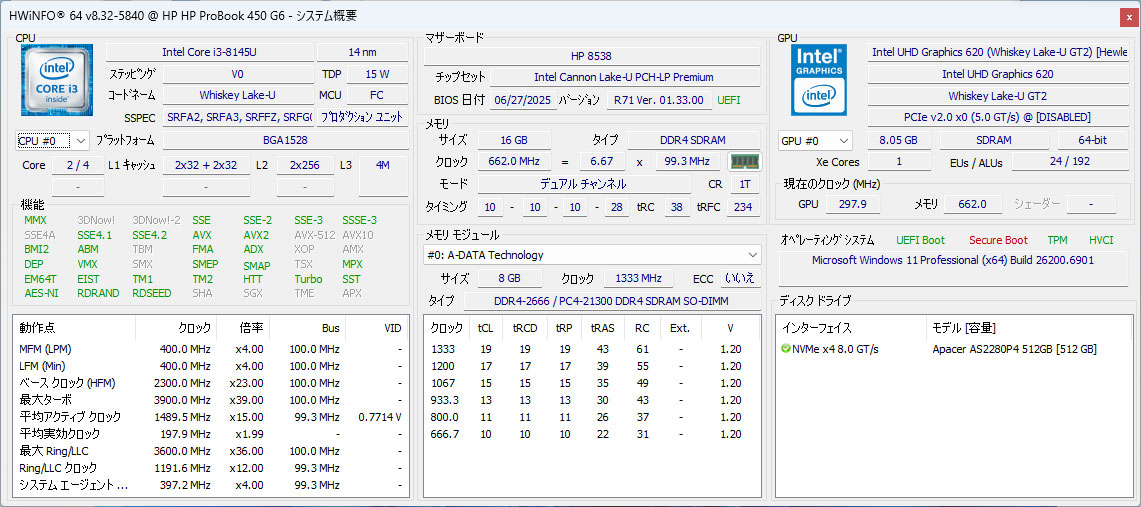Viewport: 1141px width, 507px height.
Task: Click the Intel UHD Graphics 620 Whiskey Lake-U GT2 field
Action: pos(998,52)
